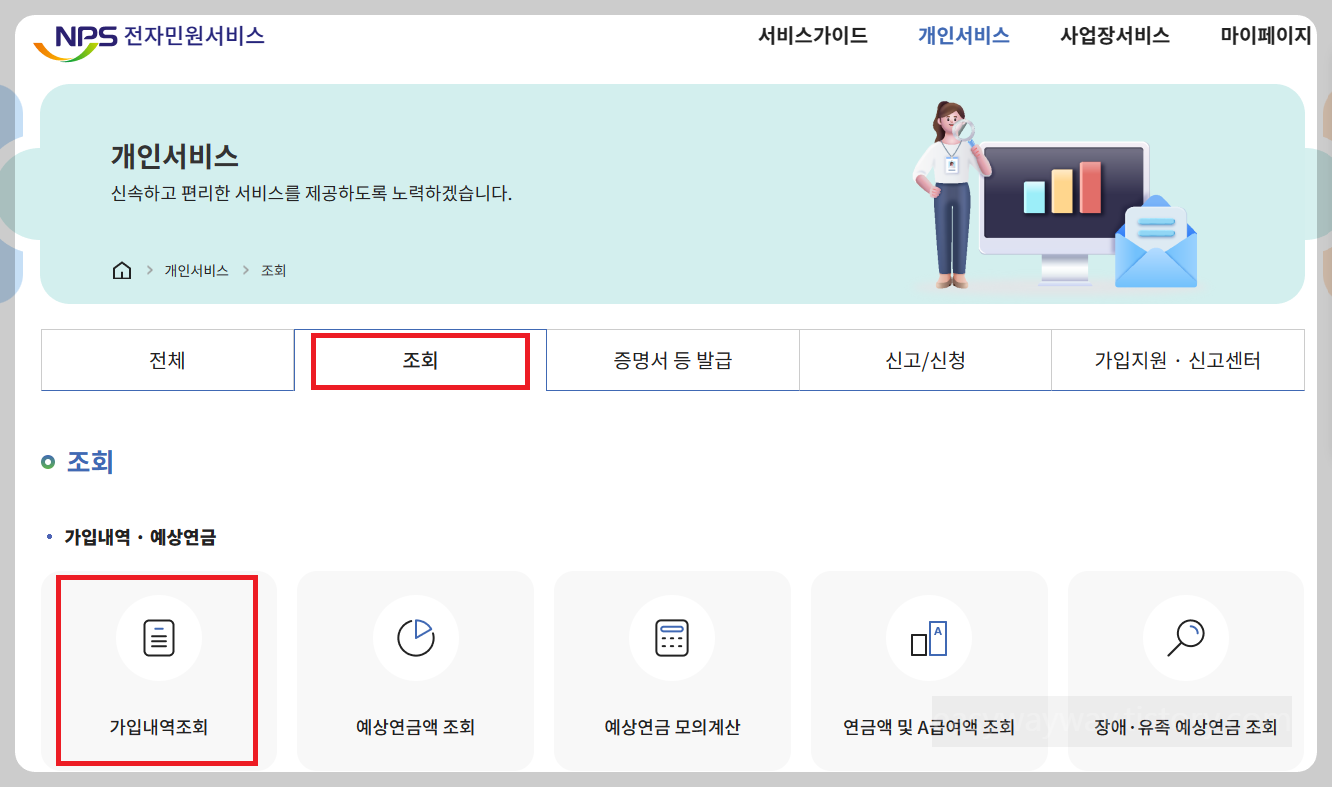The width and height of the screenshot is (1332, 787).
Task: Open the 장애·유족 예상연금 조회 magnifier icon
Action: coord(1186,637)
